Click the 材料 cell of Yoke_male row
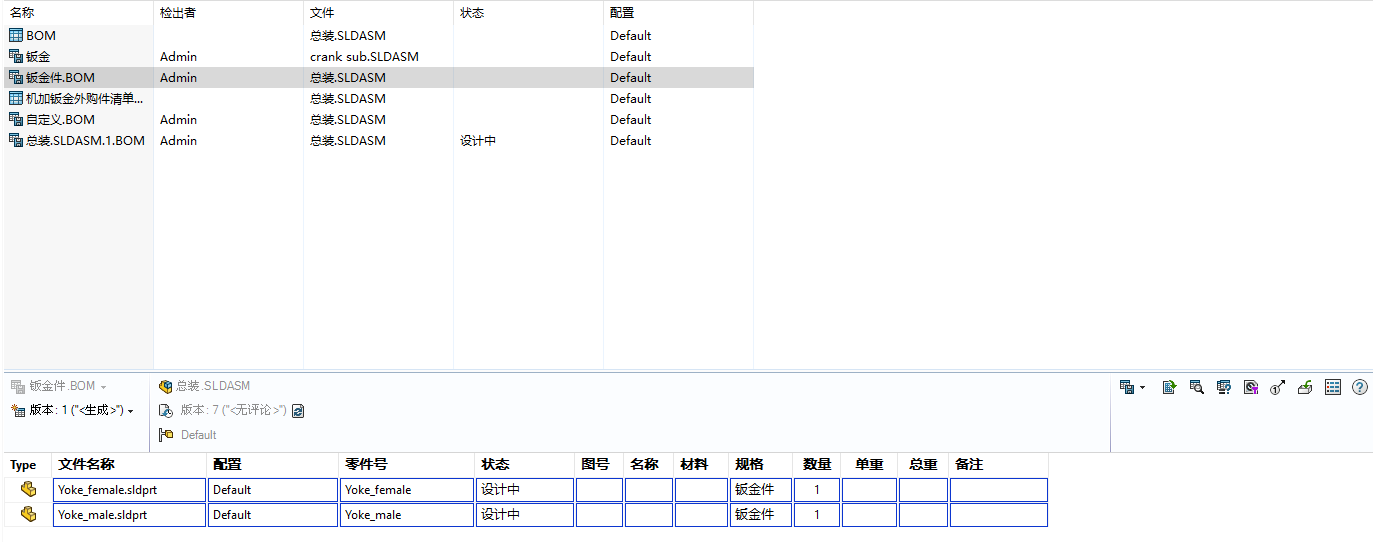 point(701,515)
